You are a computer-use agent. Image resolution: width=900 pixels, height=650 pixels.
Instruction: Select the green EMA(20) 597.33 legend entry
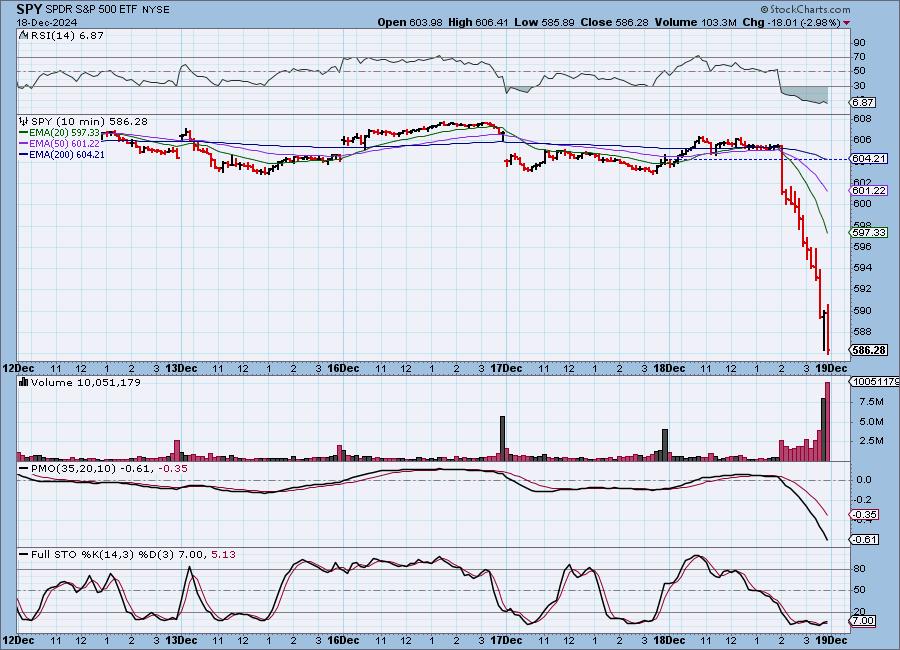(x=60, y=133)
